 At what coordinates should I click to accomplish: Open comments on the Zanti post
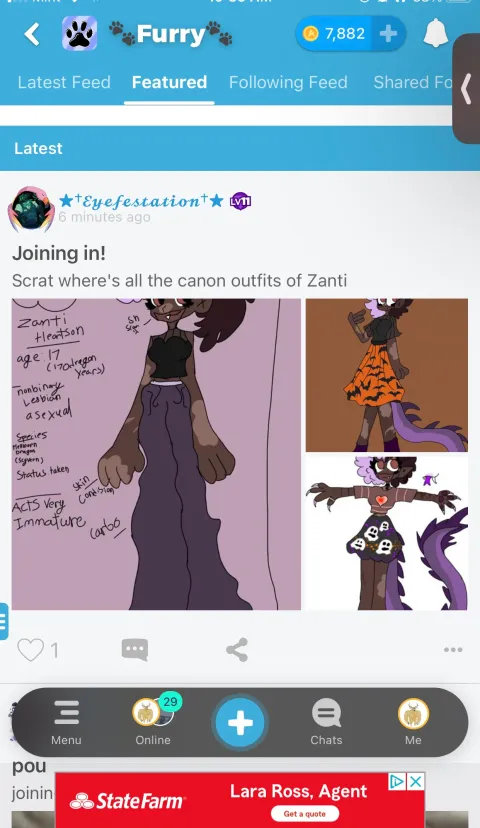[135, 650]
